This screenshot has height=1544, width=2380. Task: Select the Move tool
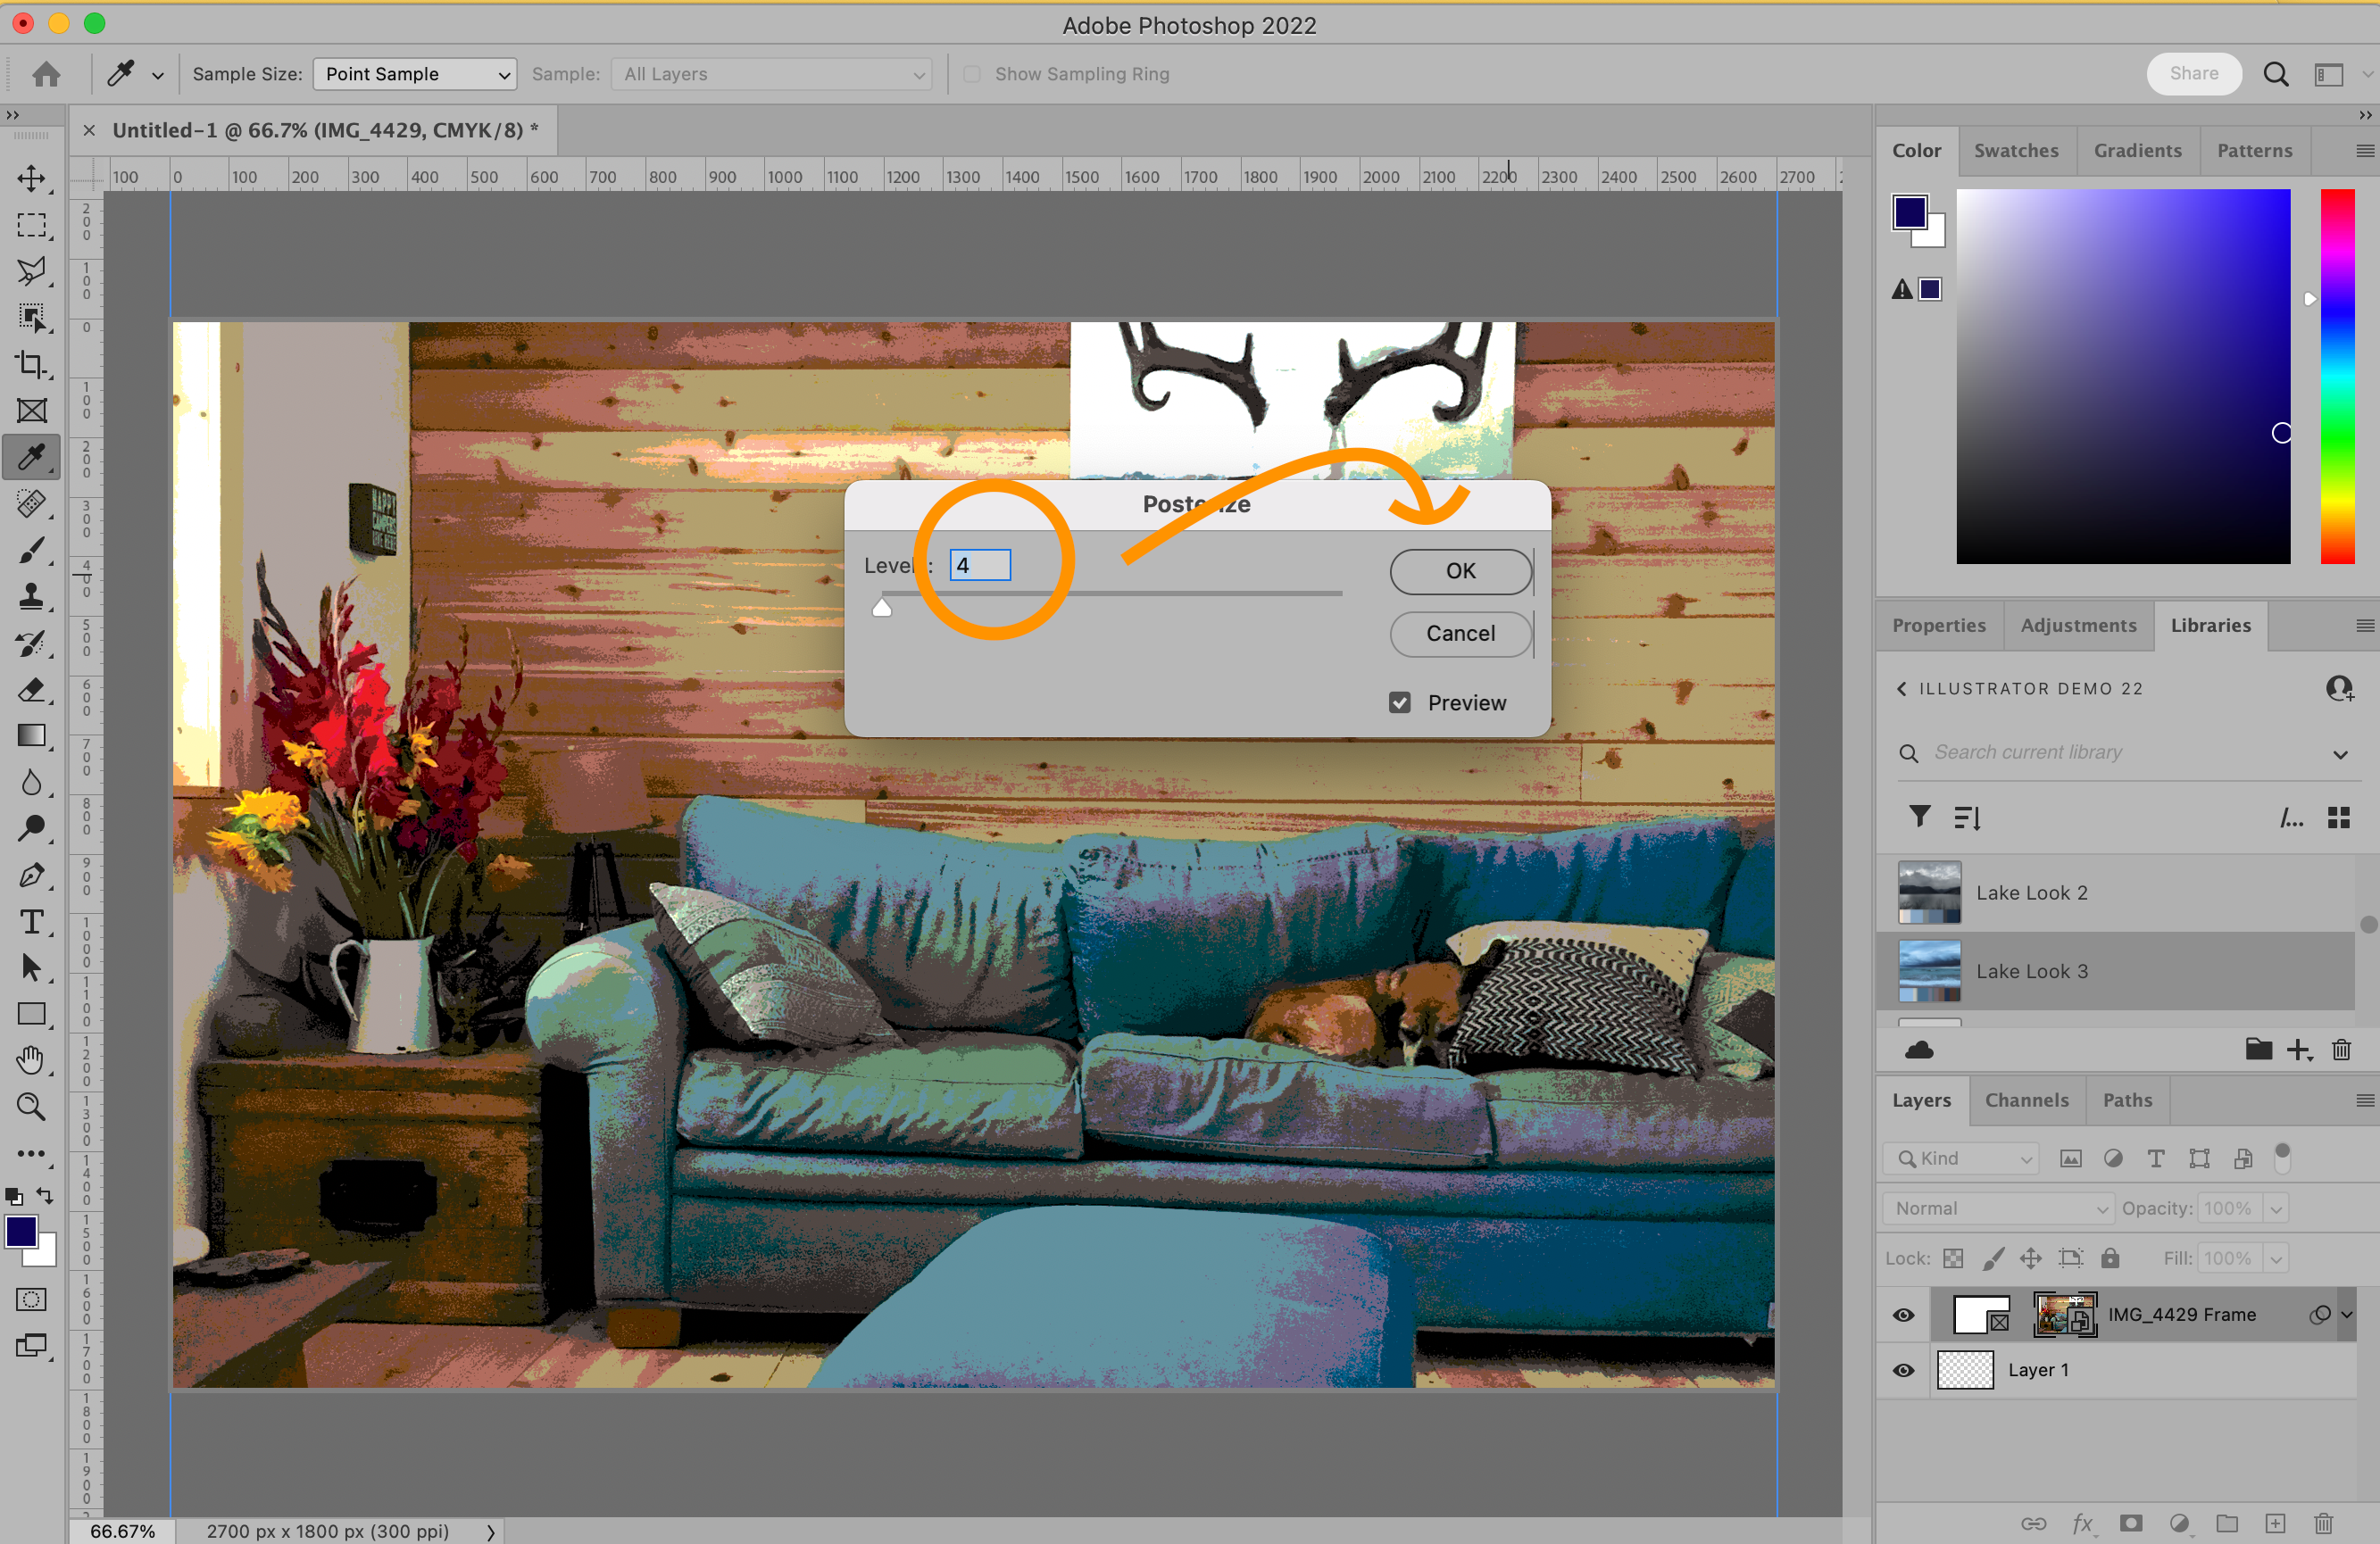(31, 179)
